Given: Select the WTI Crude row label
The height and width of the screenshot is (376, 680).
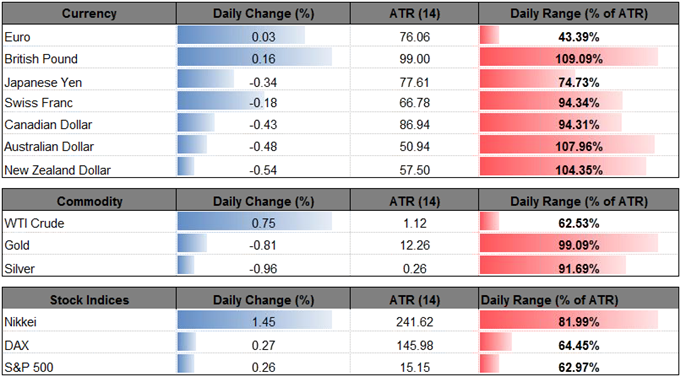Looking at the screenshot, I should 34,224.
